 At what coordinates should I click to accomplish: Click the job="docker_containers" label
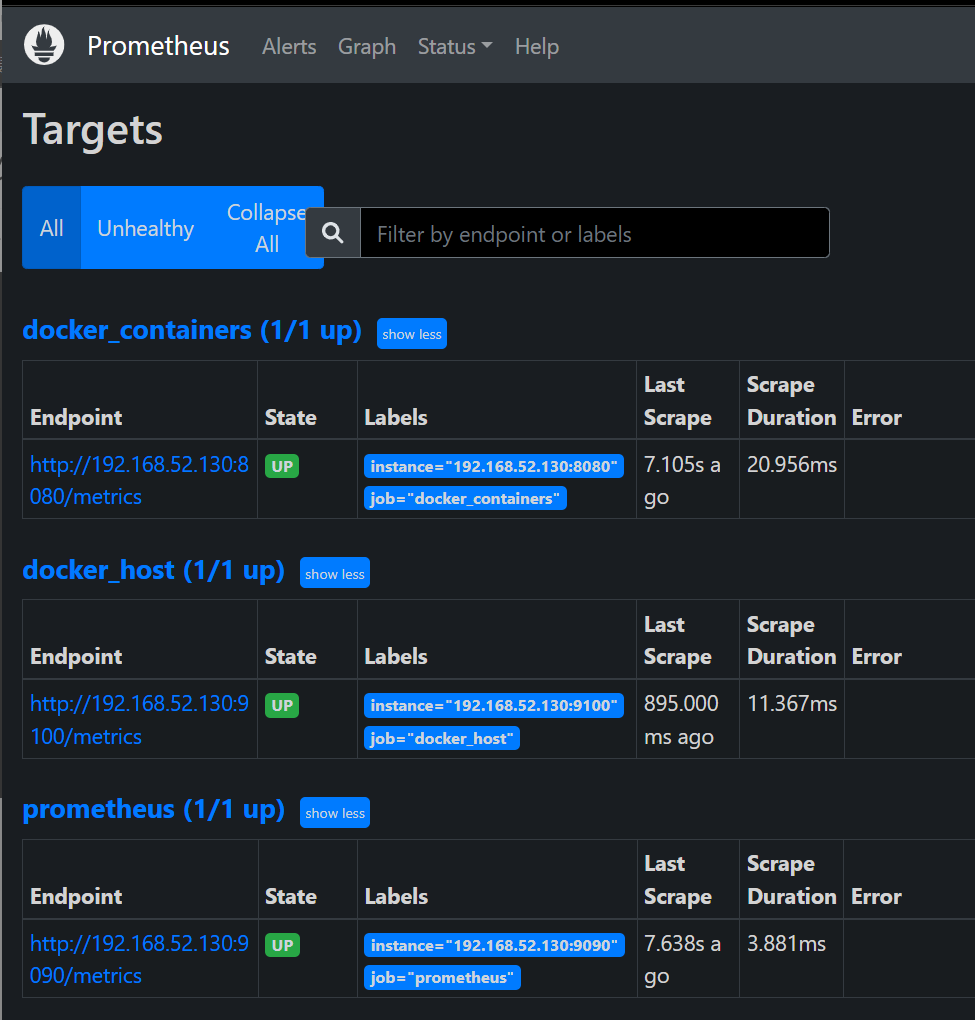pos(465,498)
